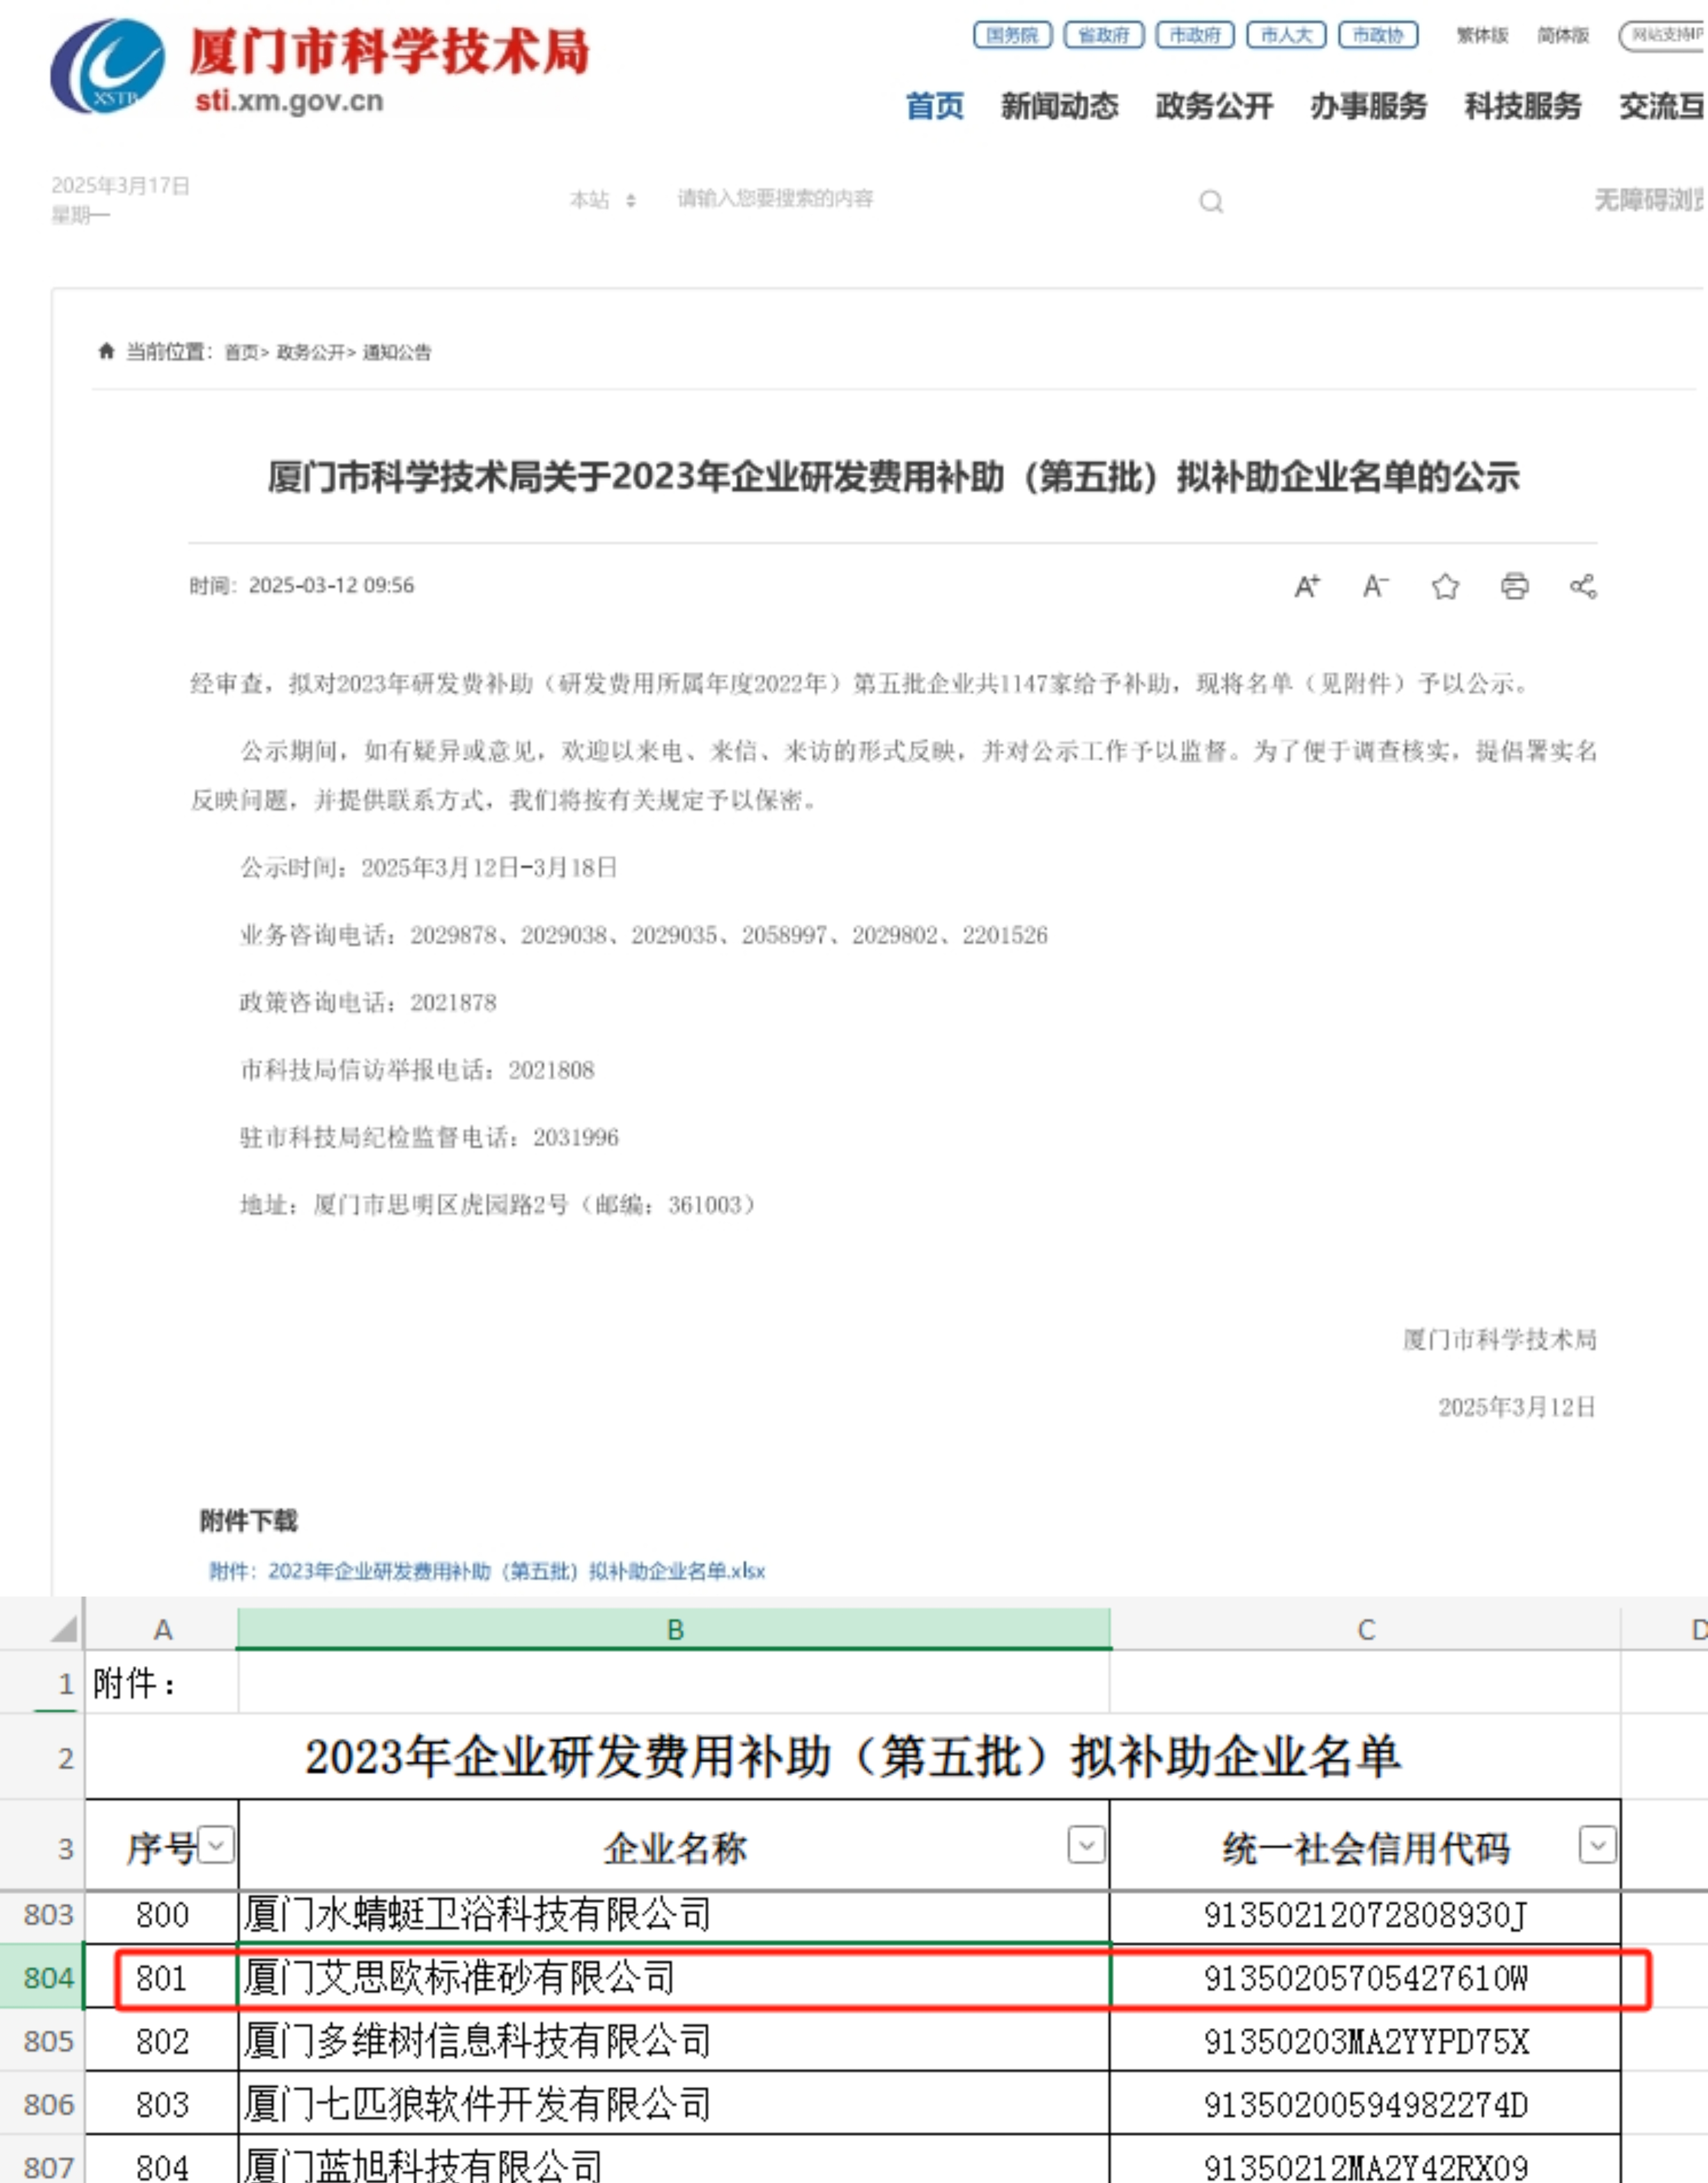Click credit code cell 91350200594982274D
Image resolution: width=1708 pixels, height=2183 pixels.
coord(1365,2104)
